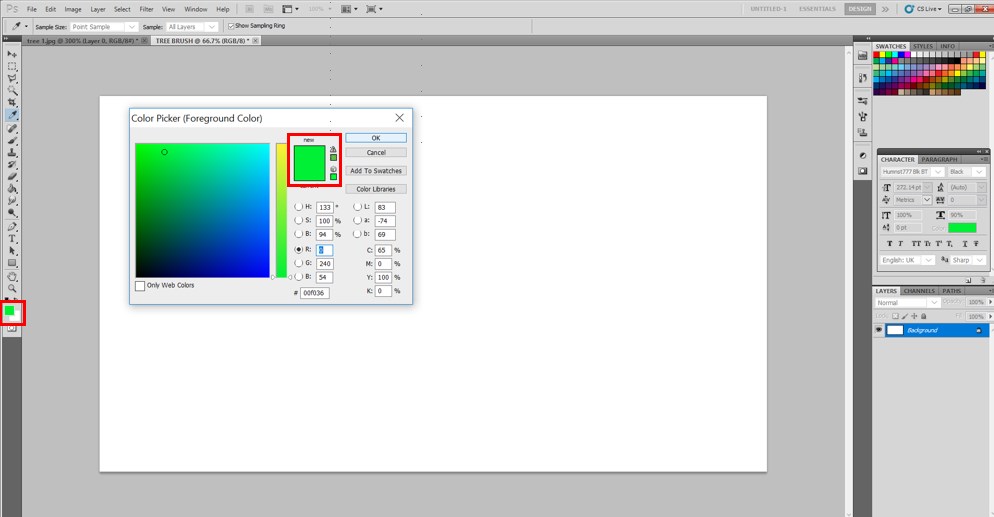Image resolution: width=994 pixels, height=517 pixels.
Task: Toggle Quick Mask mode icon
Action: pyautogui.click(x=12, y=329)
